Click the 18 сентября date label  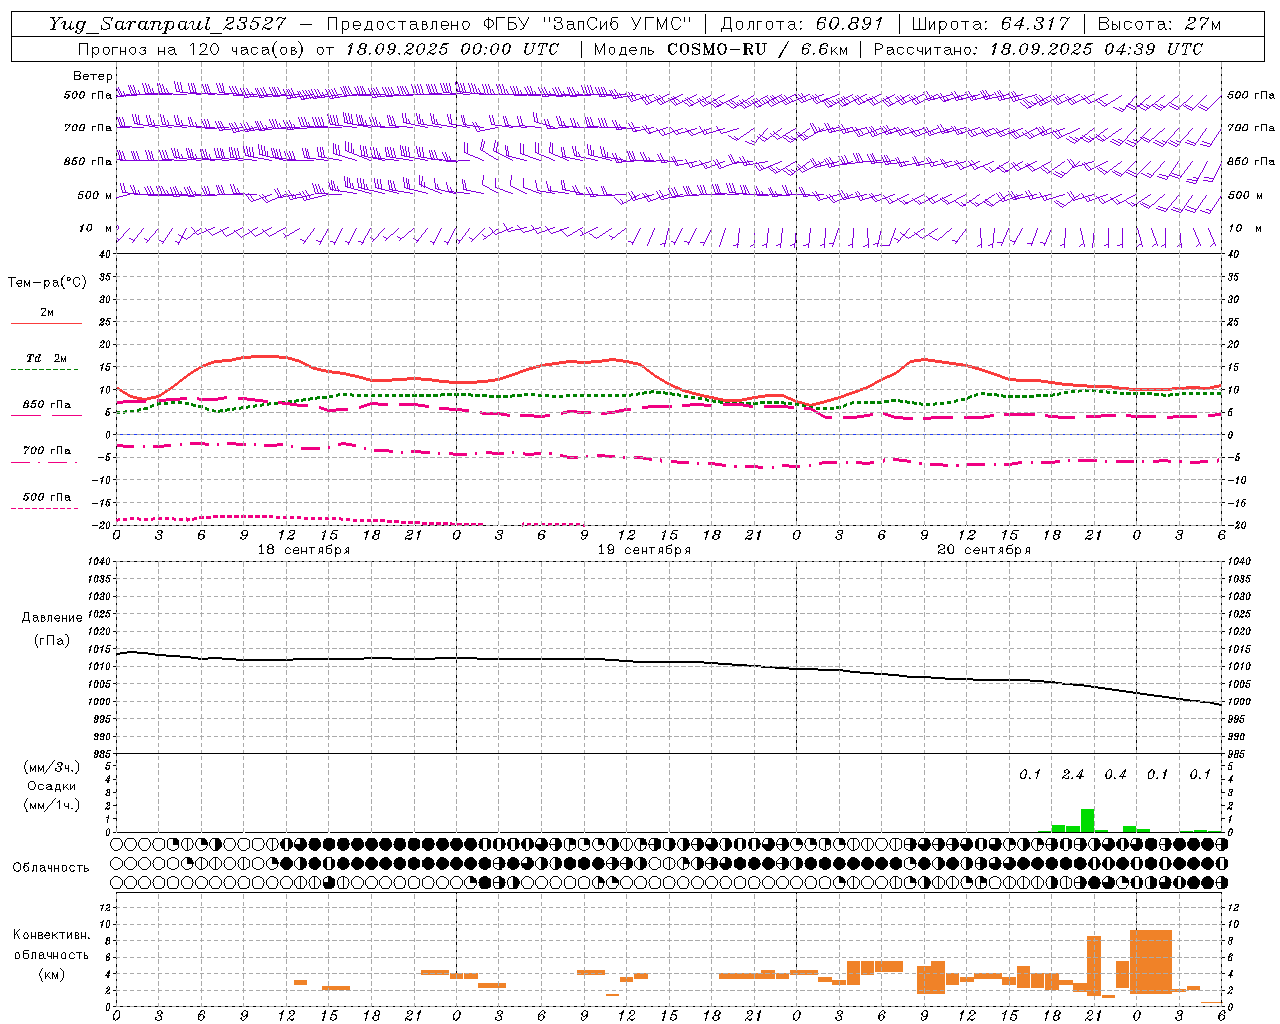pyautogui.click(x=304, y=550)
